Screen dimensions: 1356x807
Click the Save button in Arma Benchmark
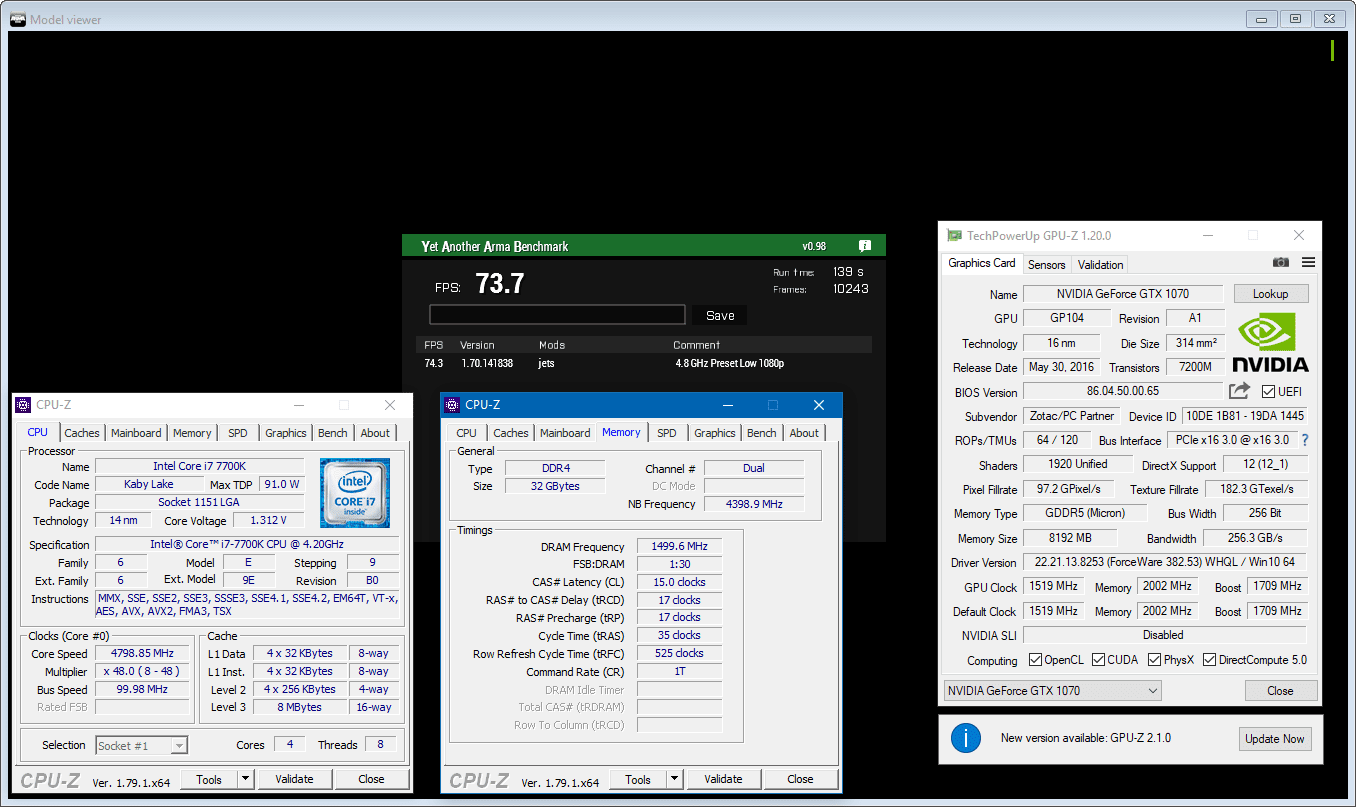[720, 315]
